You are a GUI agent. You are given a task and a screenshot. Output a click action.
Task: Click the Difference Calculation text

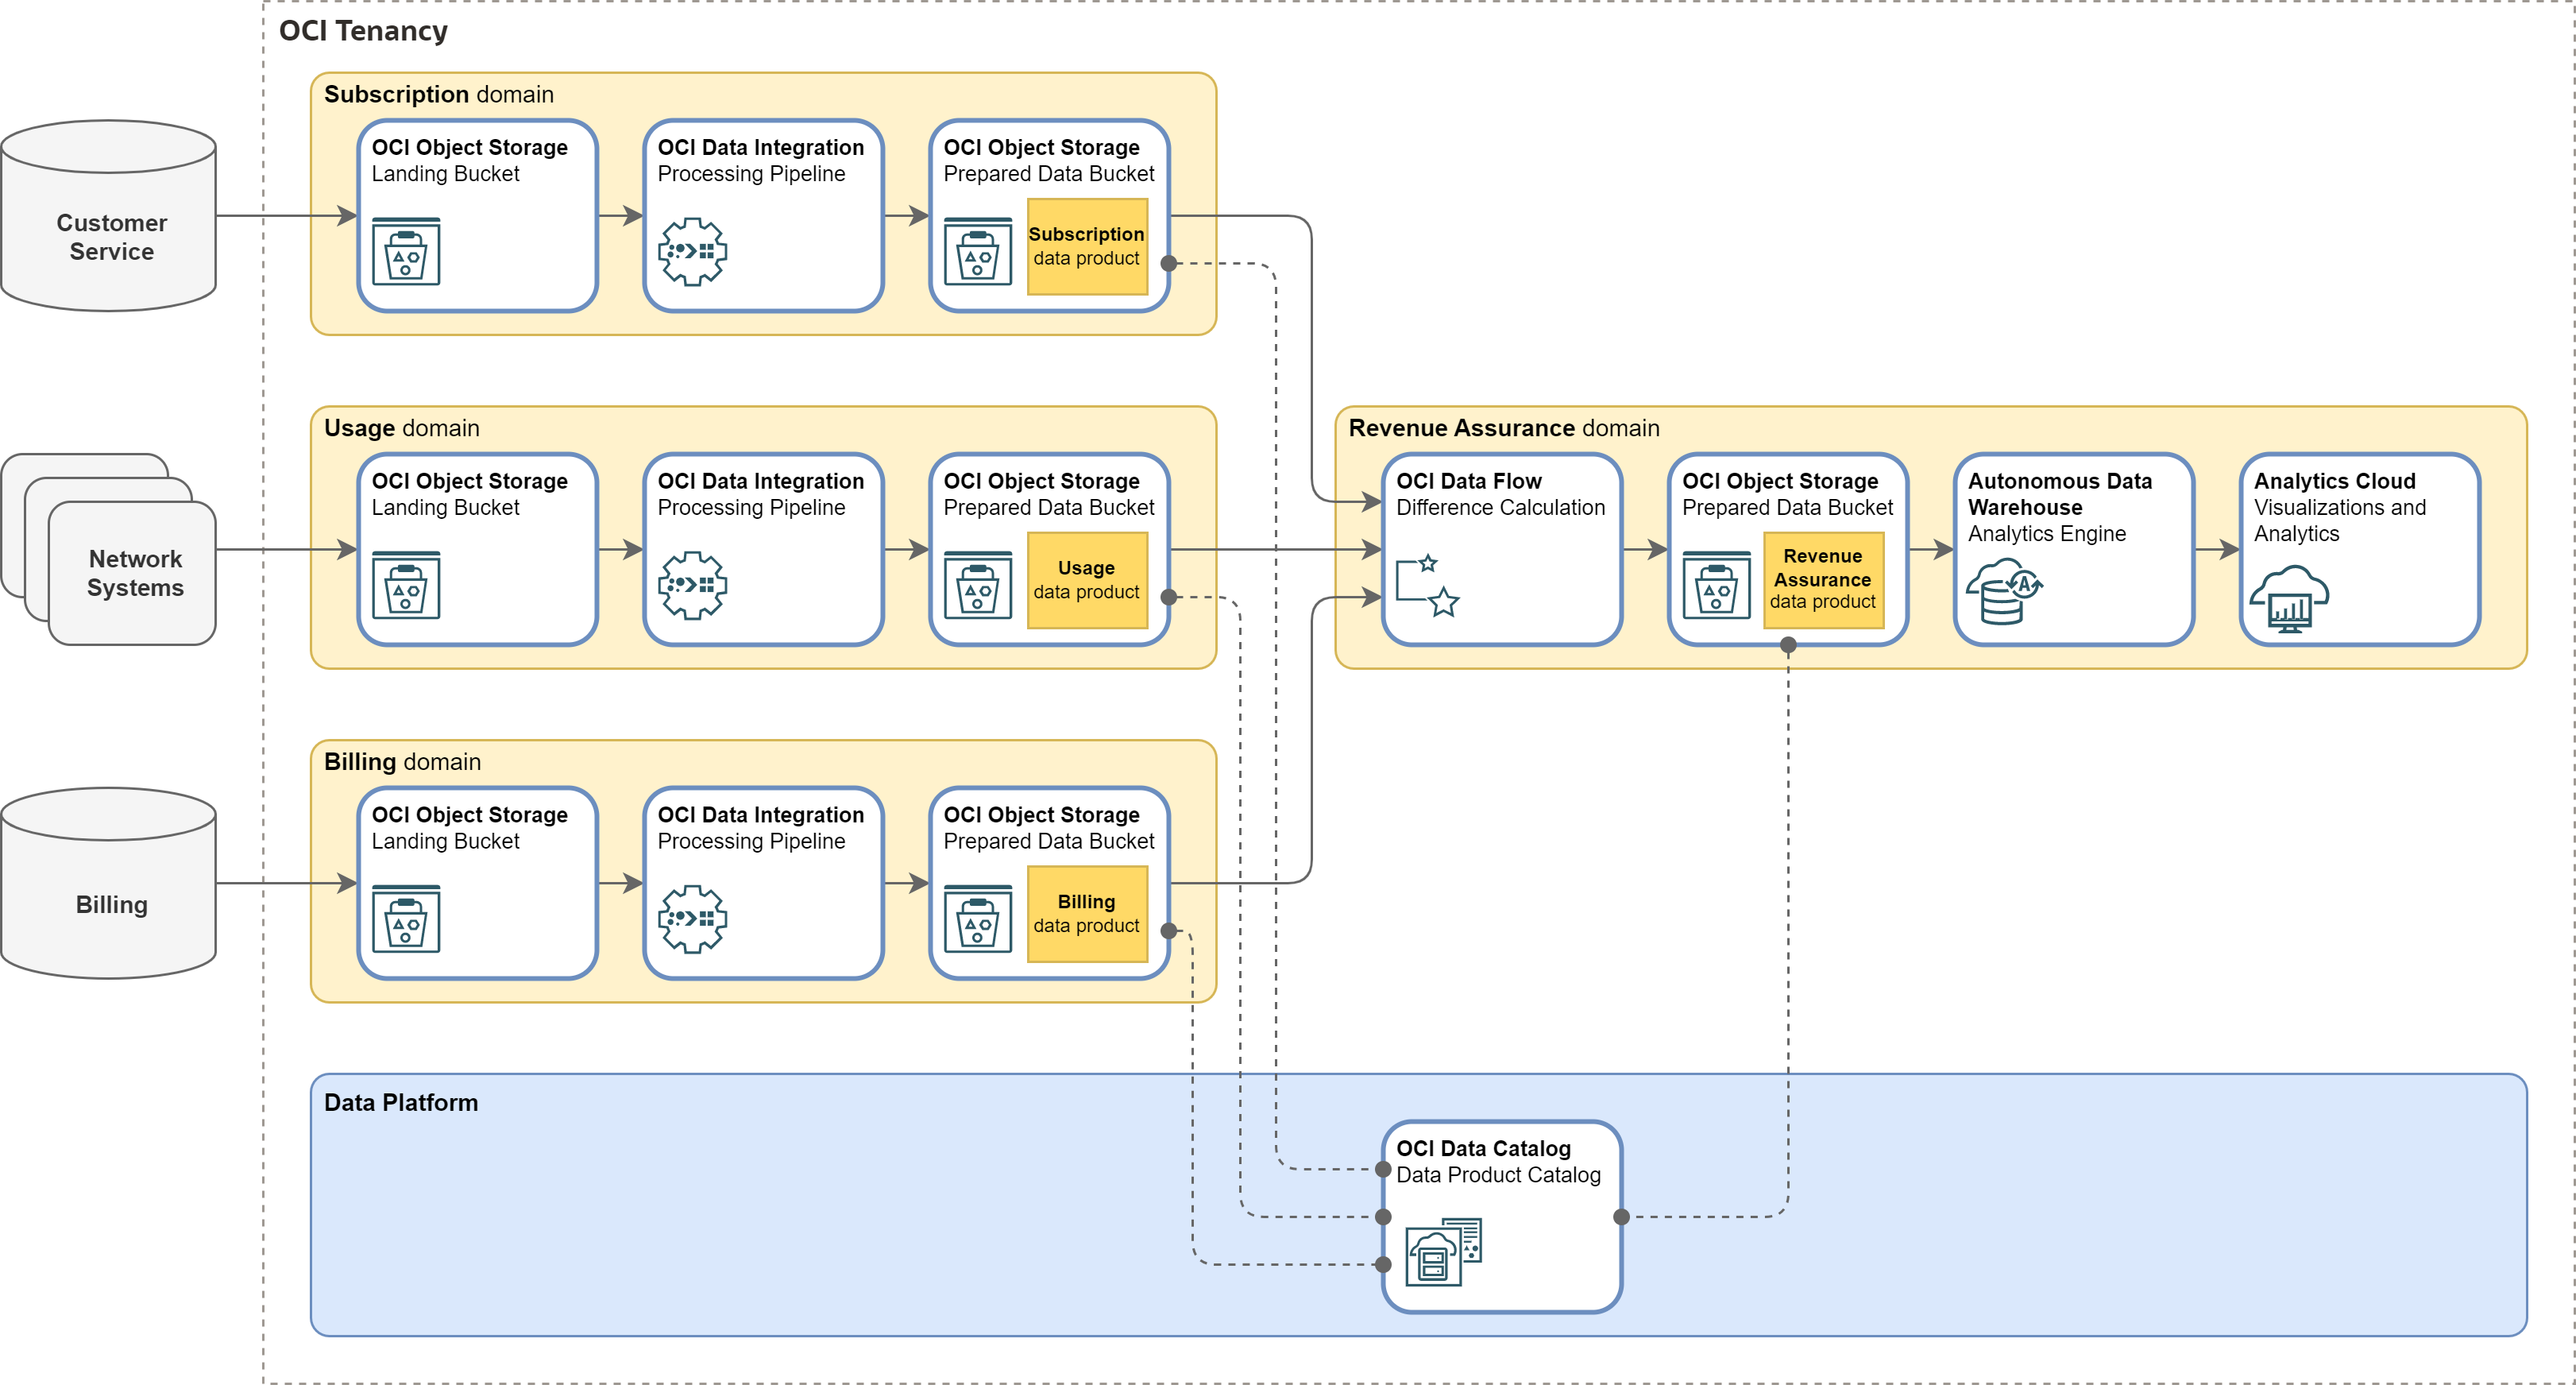[x=1500, y=508]
